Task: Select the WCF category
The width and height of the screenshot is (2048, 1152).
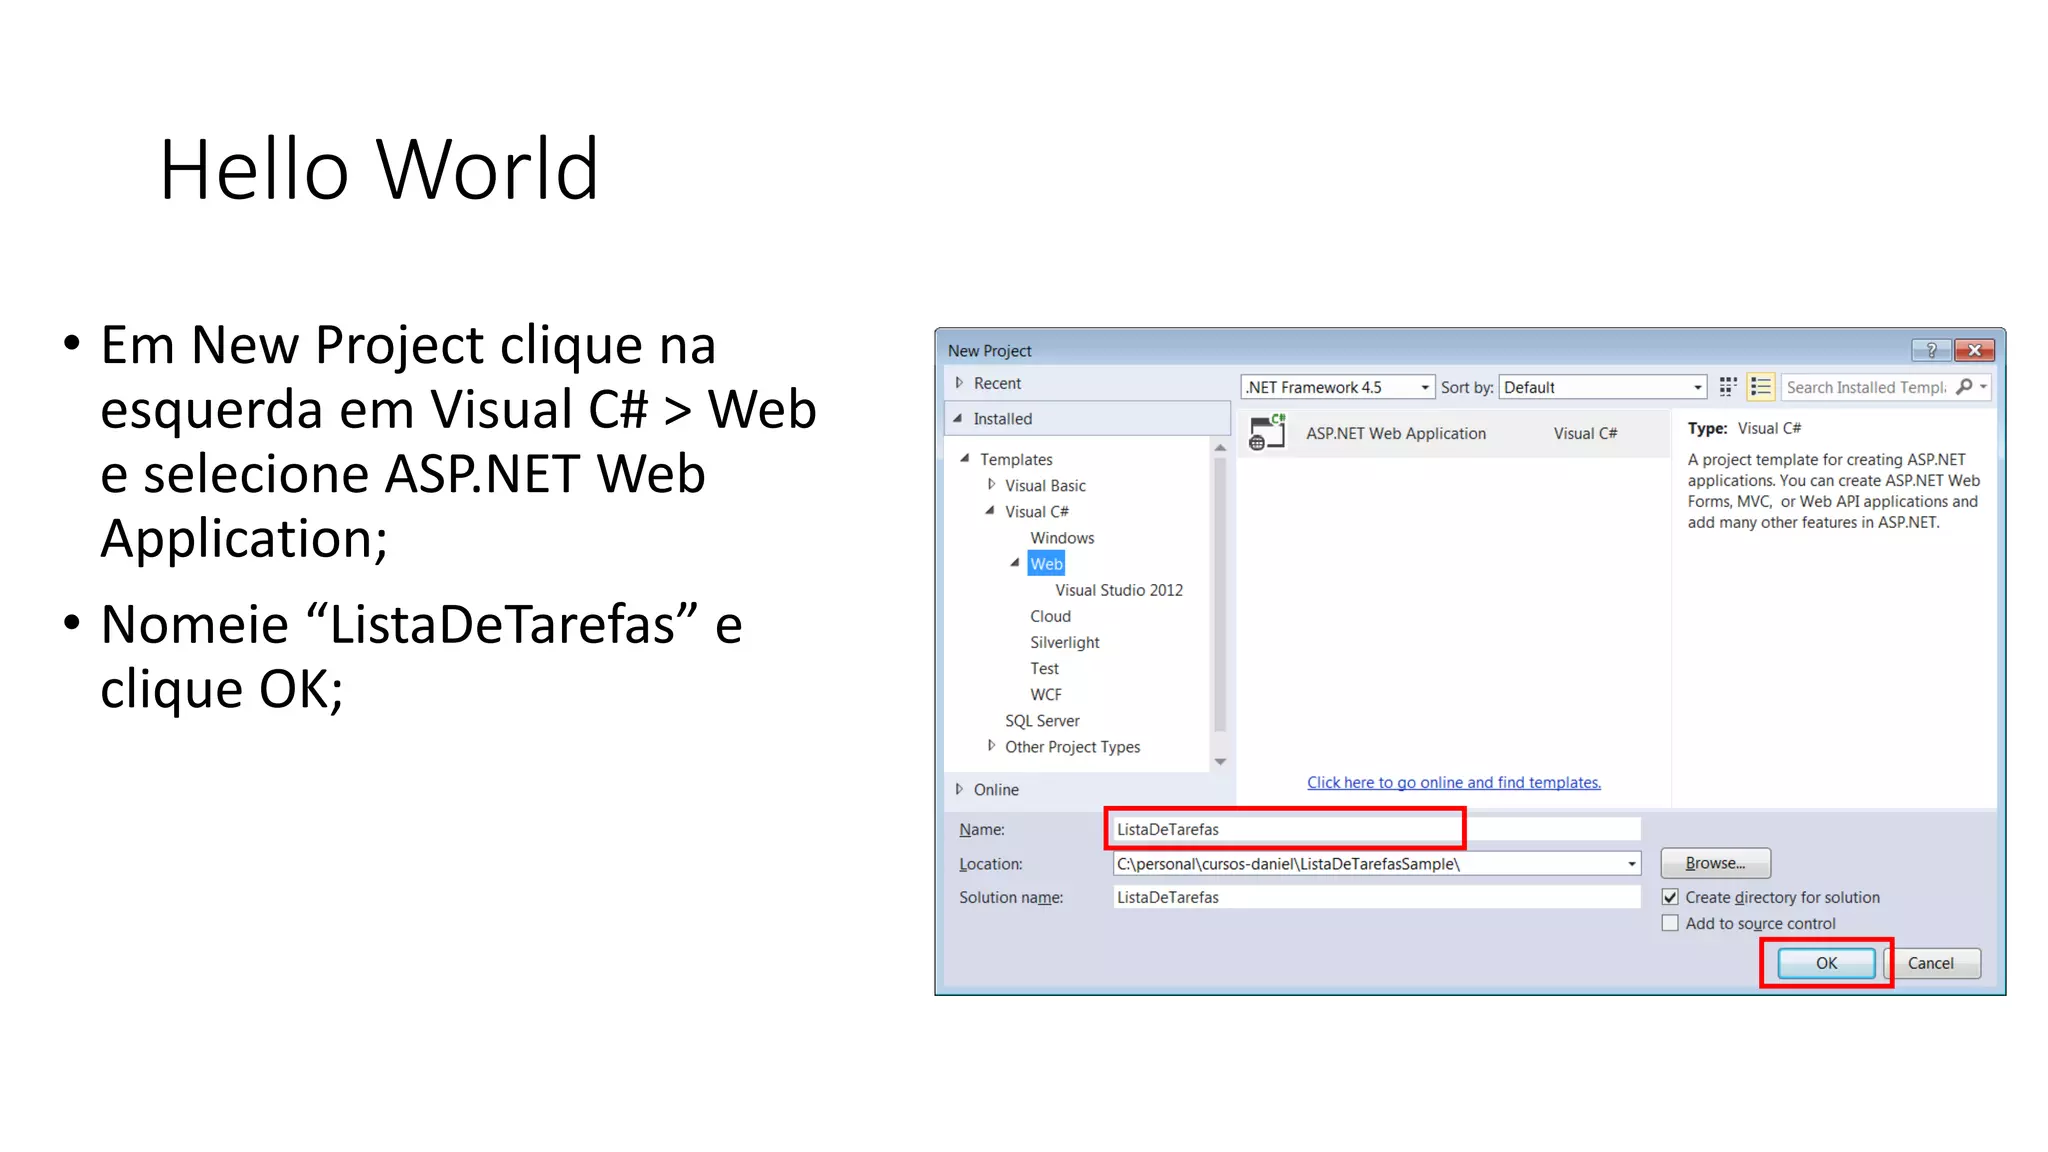Action: (1046, 694)
